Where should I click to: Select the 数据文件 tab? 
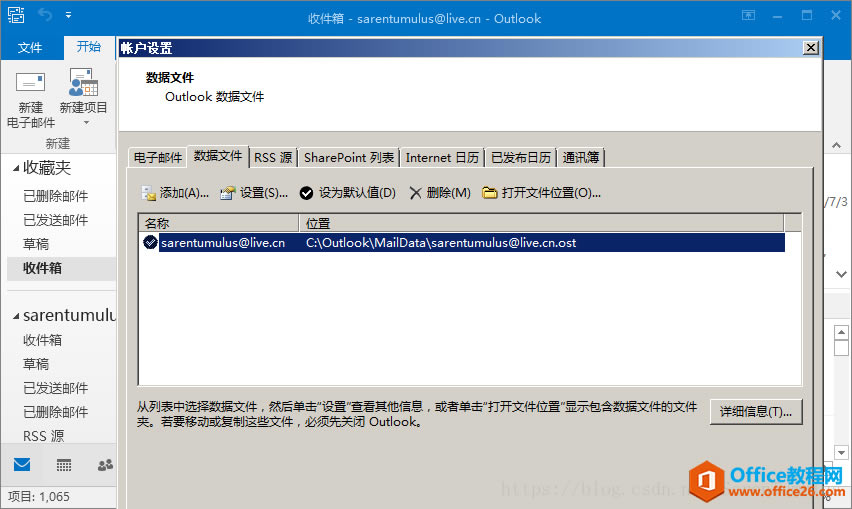[x=218, y=156]
